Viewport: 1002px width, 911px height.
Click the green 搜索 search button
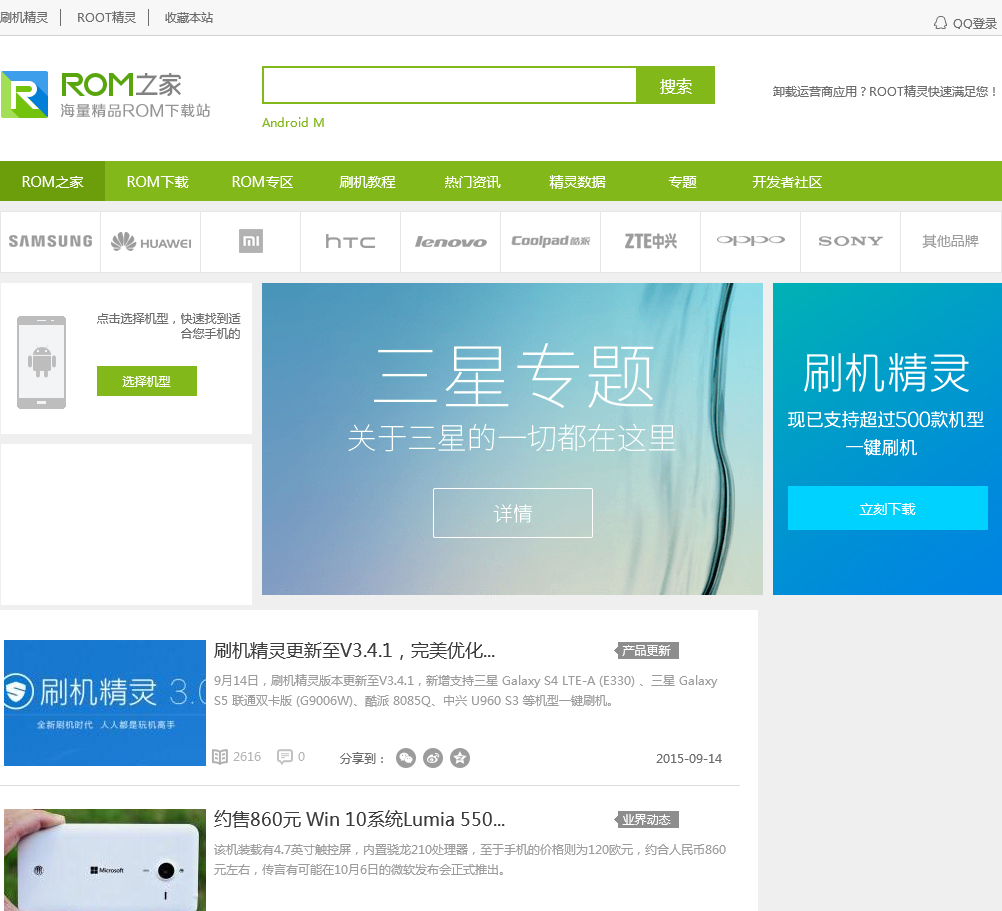(675, 85)
